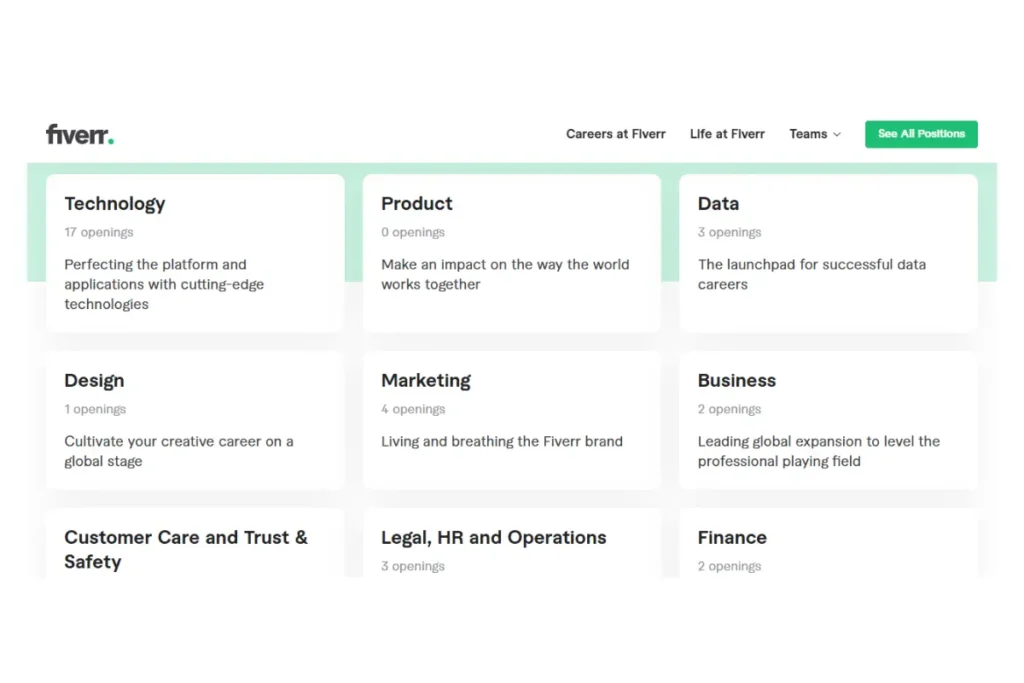Click 2 openings label under Finance
Image resolution: width=1024 pixels, height=683 pixels.
pos(730,567)
